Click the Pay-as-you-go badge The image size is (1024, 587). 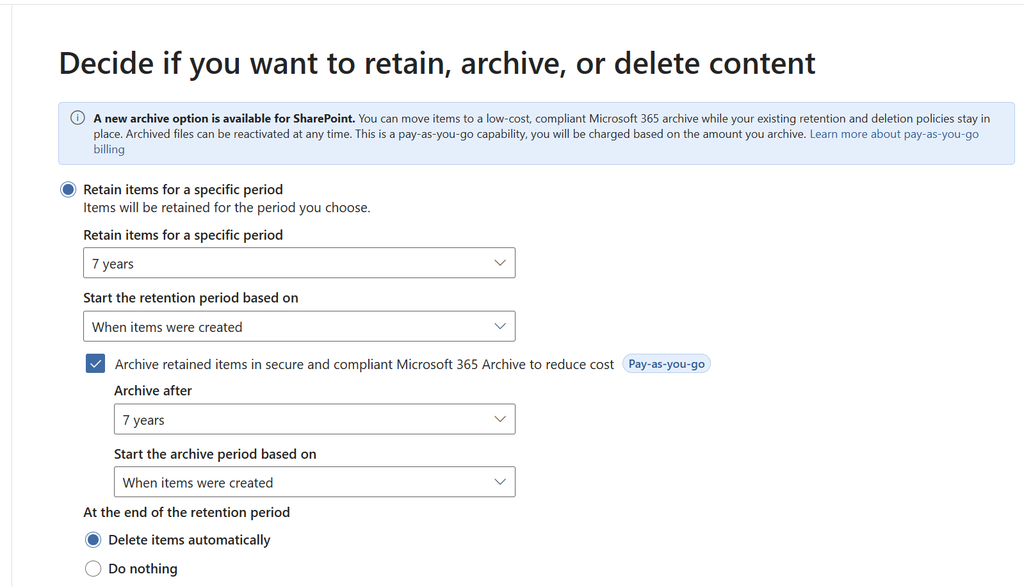tap(666, 364)
